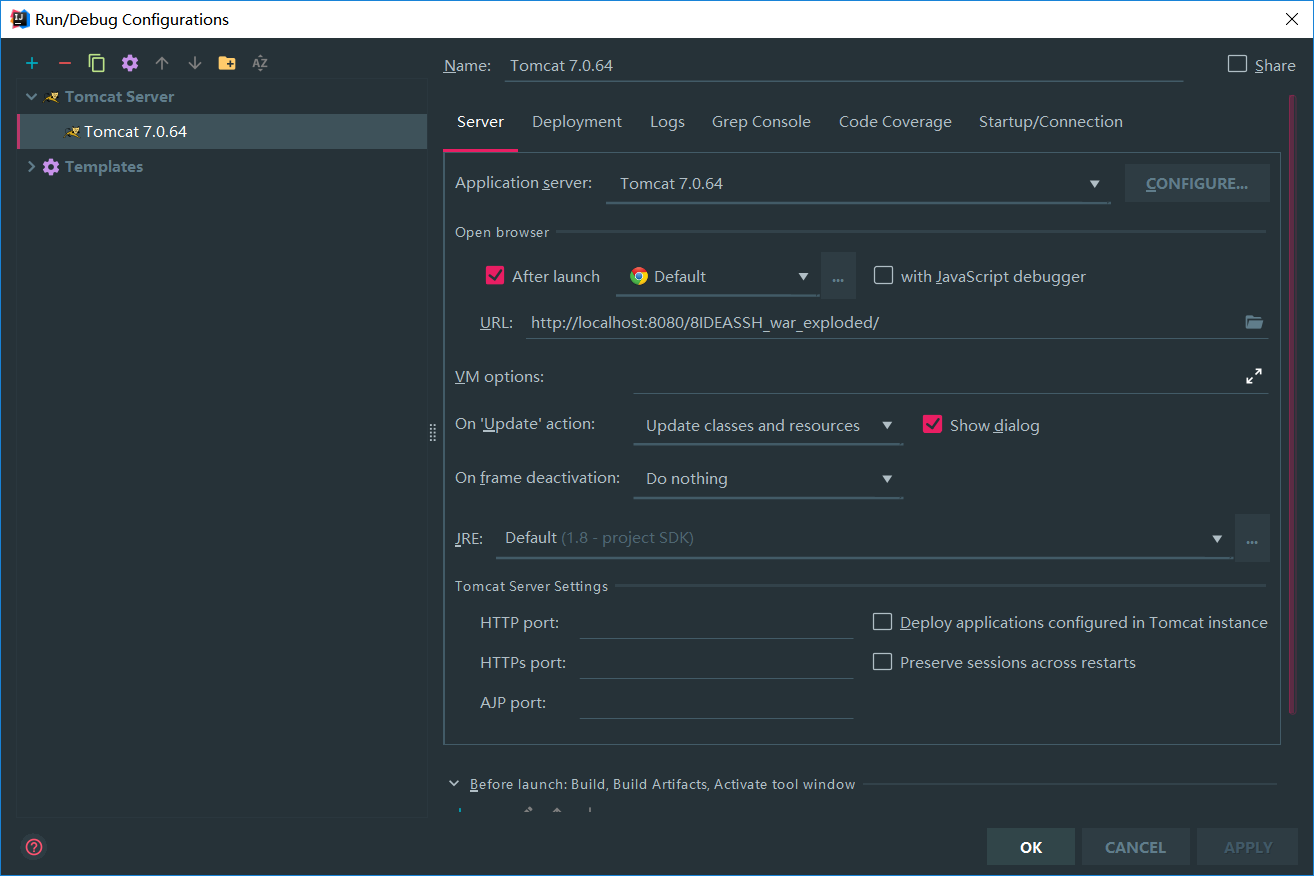The width and height of the screenshot is (1314, 876).
Task: Focus the Name input field
Action: pyautogui.click(x=843, y=66)
